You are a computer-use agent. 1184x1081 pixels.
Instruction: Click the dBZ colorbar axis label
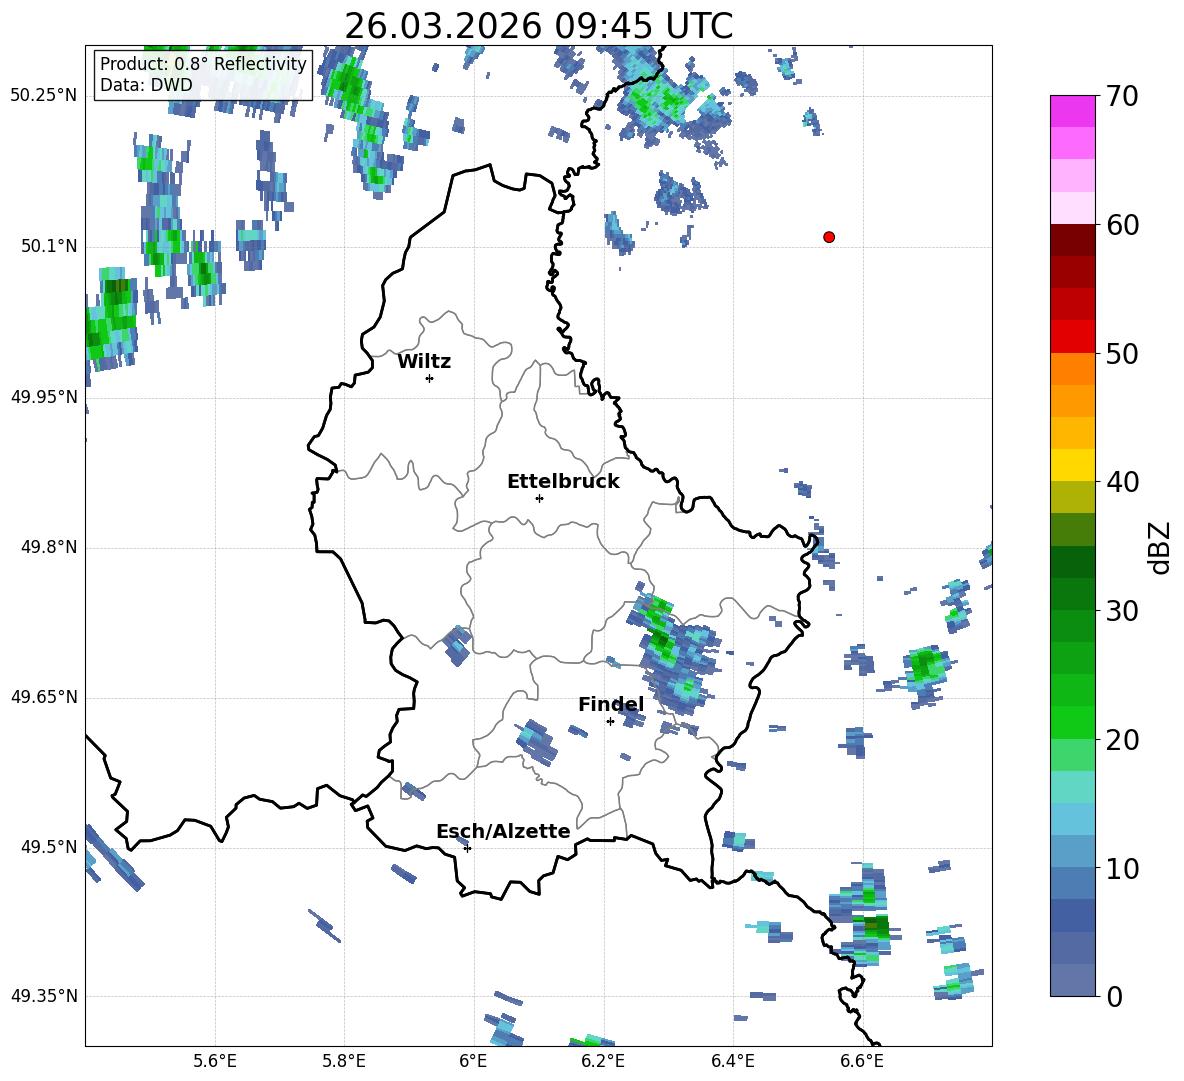[1160, 548]
